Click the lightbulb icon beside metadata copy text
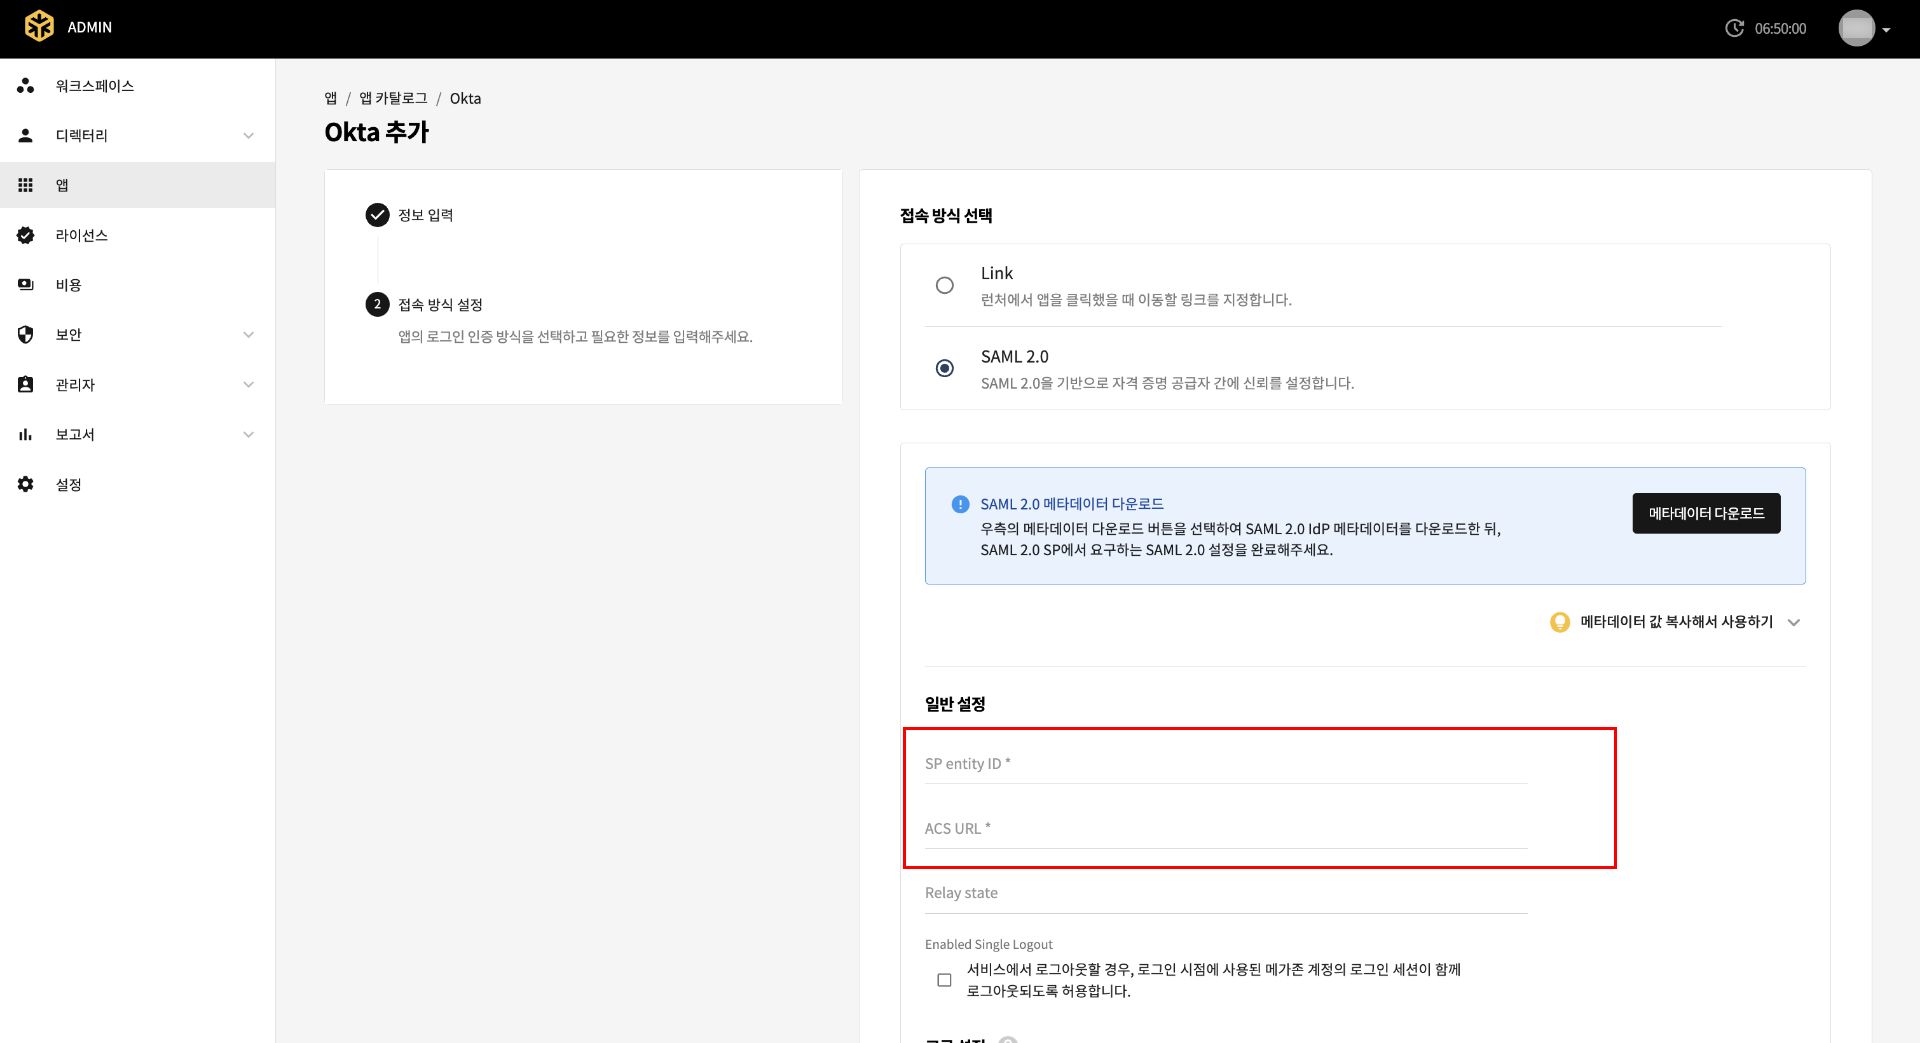Image resolution: width=1920 pixels, height=1043 pixels. pyautogui.click(x=1559, y=622)
